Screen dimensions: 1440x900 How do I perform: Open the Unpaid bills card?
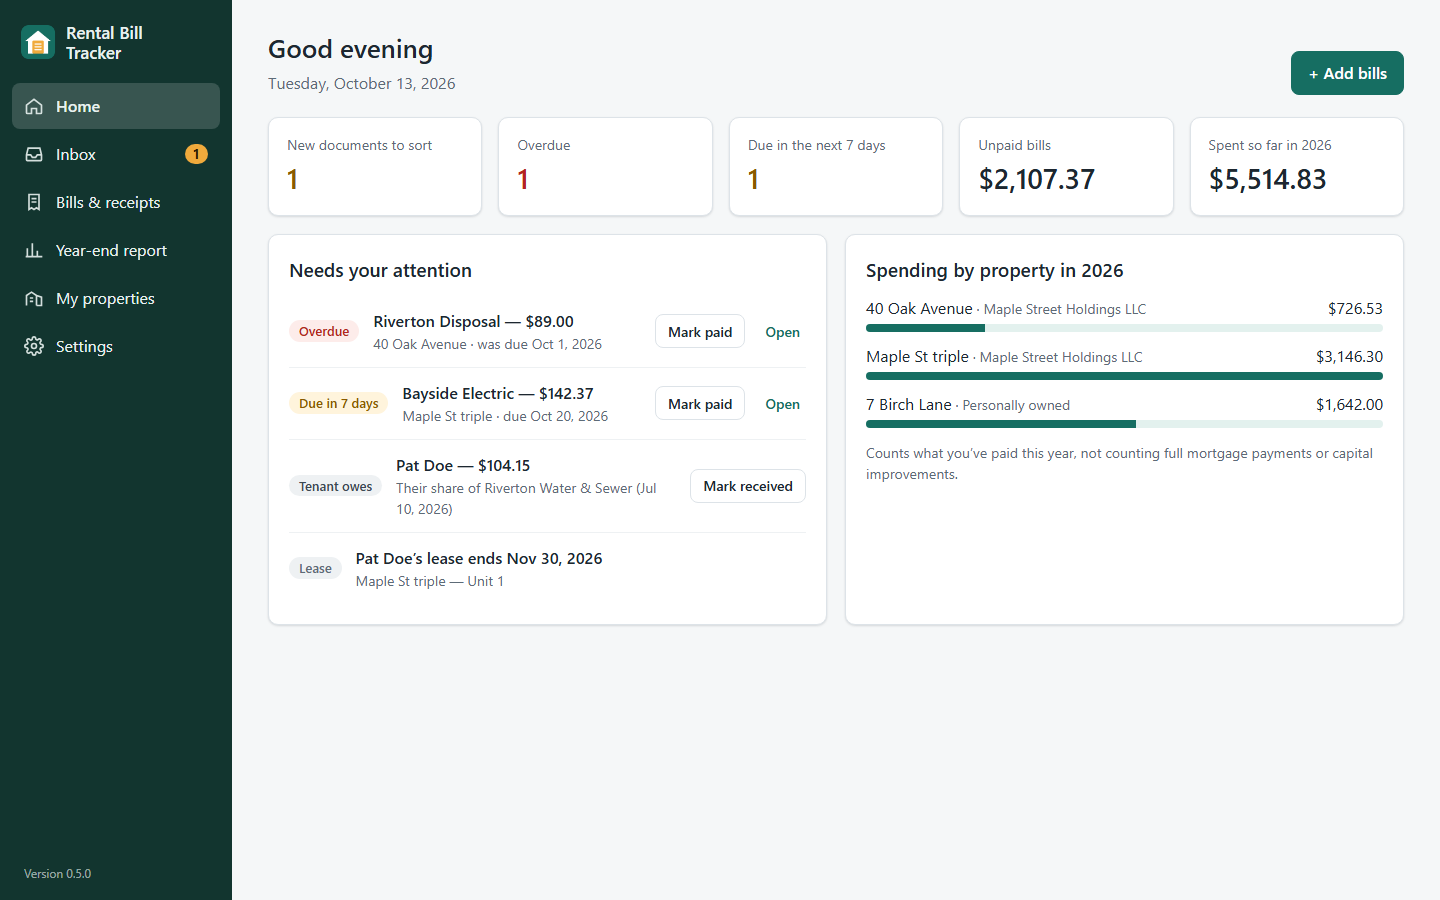point(1066,166)
